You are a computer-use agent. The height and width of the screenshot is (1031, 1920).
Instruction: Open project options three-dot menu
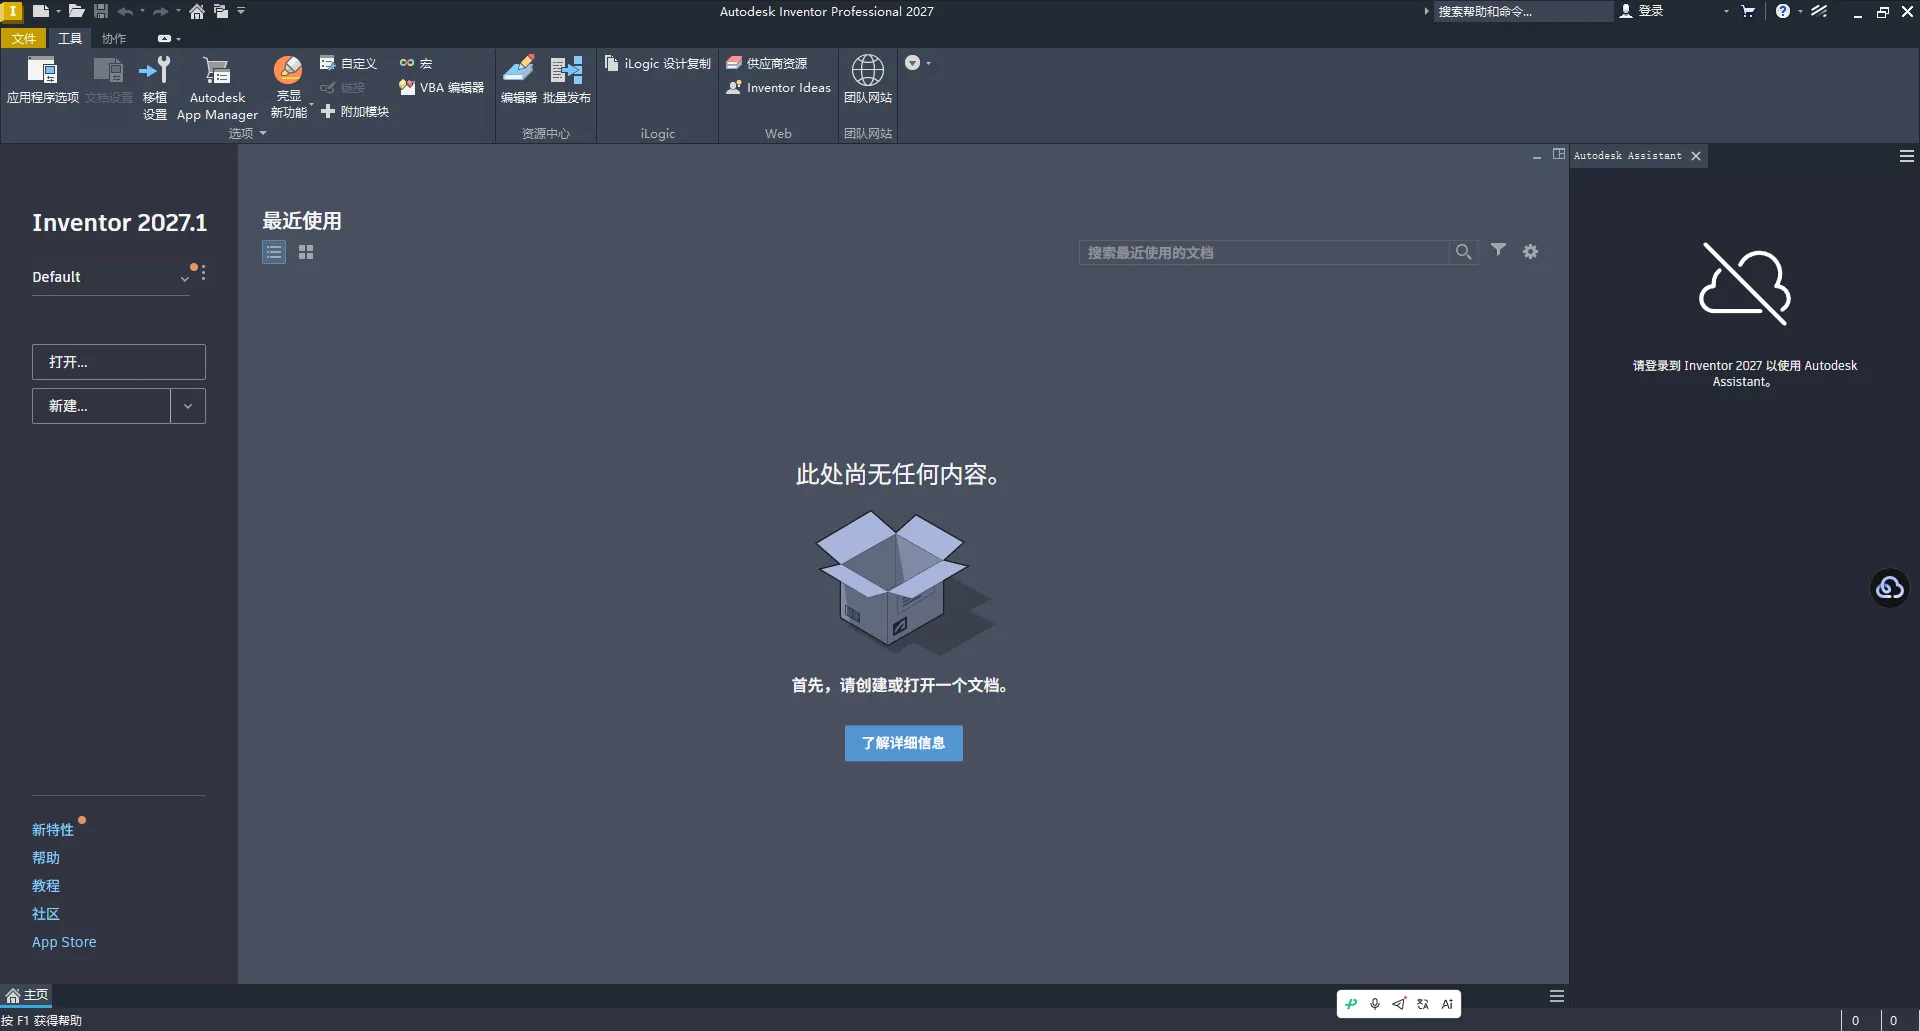pyautogui.click(x=203, y=273)
